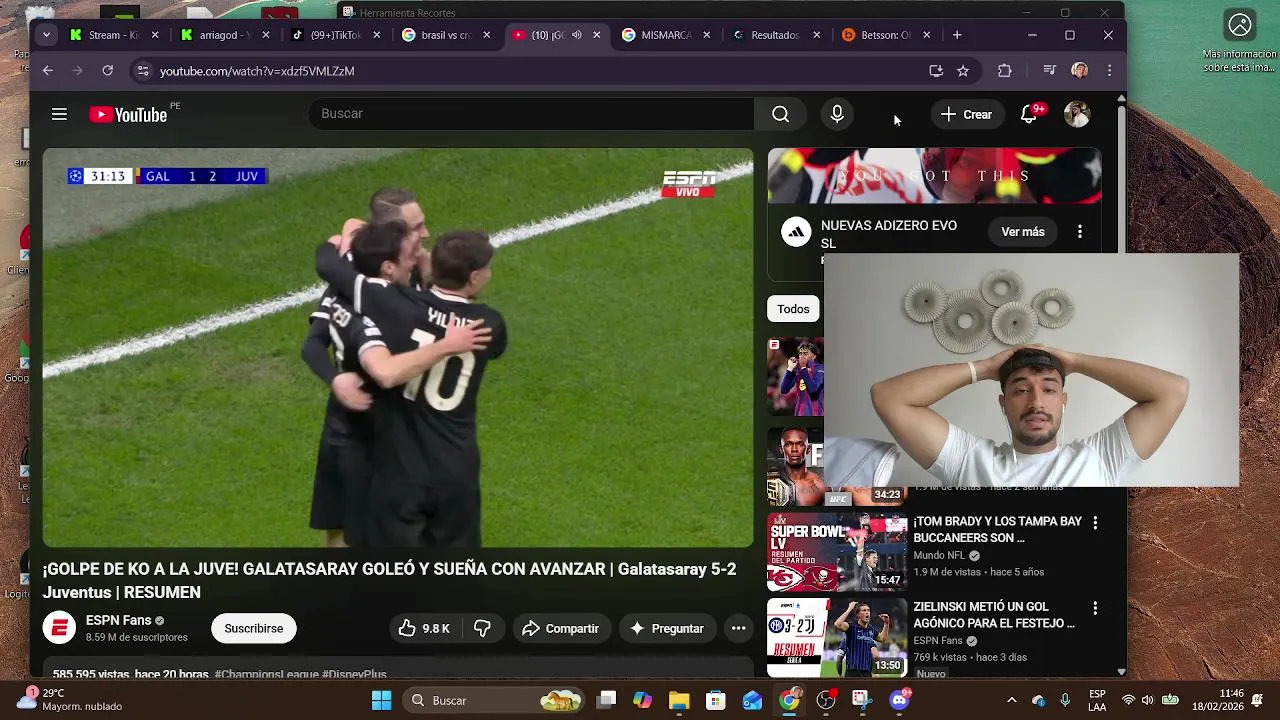Open Chrome profile avatar
1280x720 pixels.
[1079, 71]
